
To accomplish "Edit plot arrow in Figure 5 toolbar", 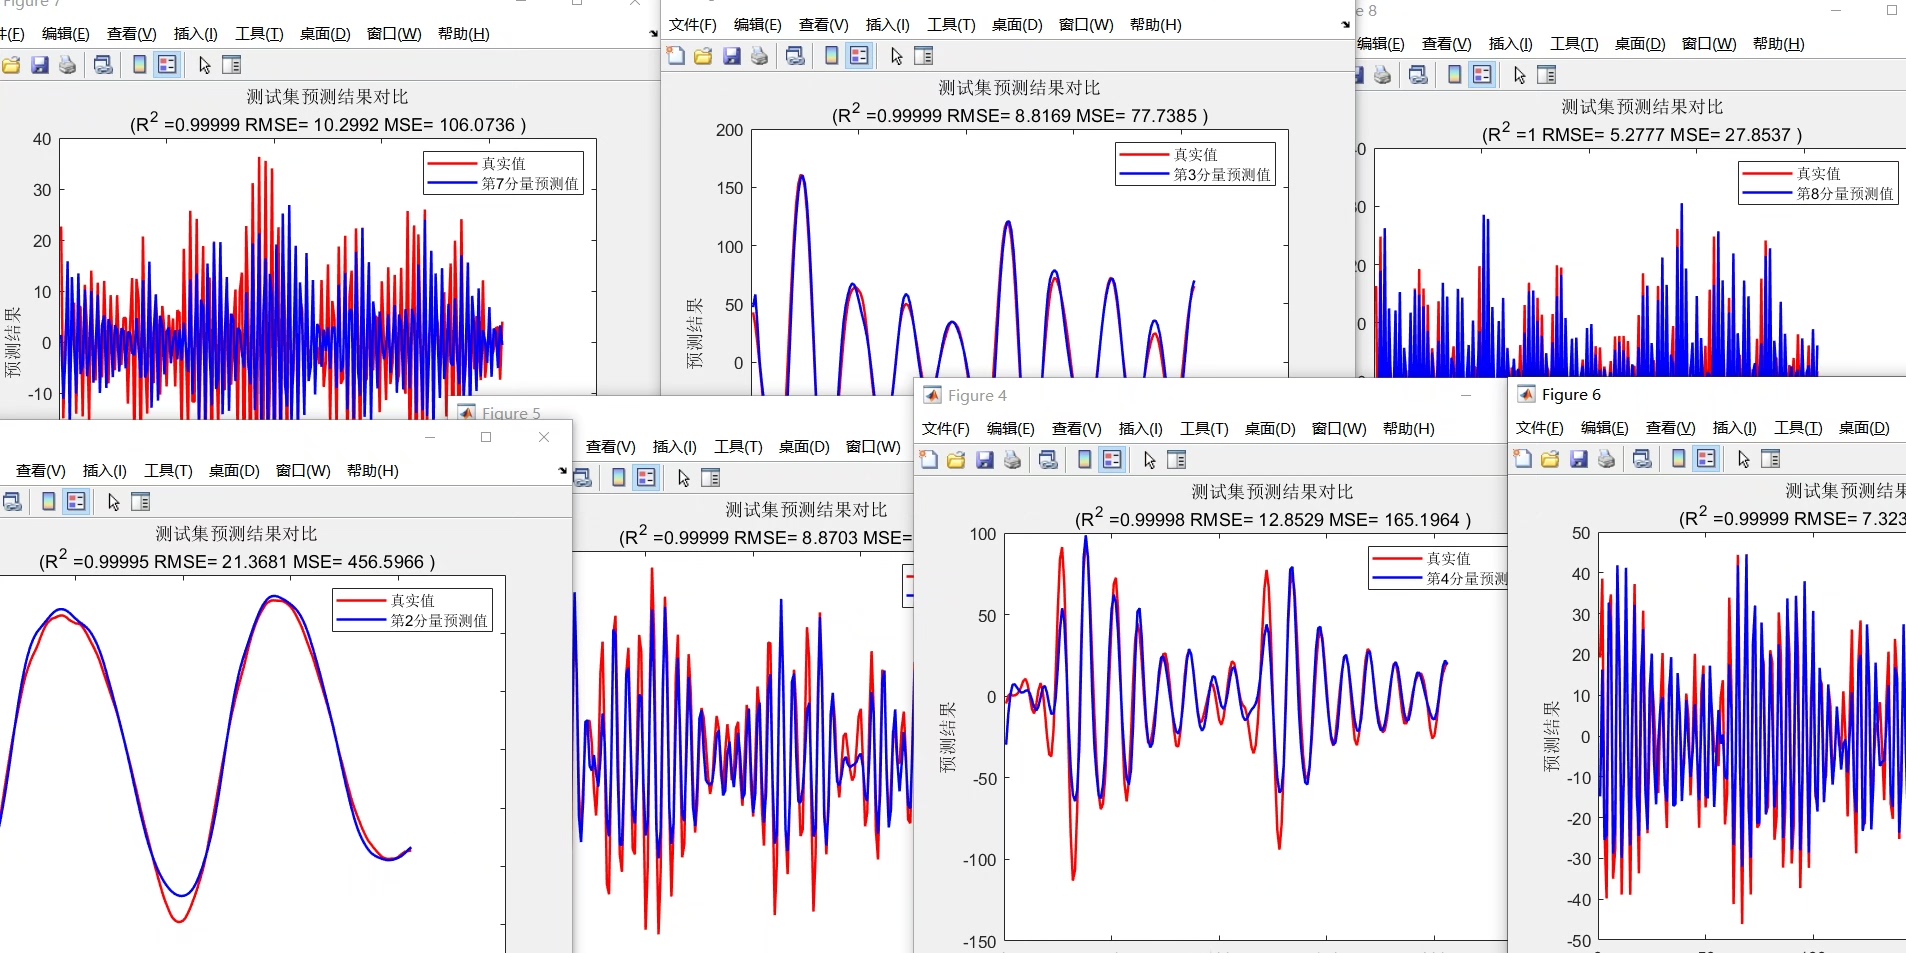I will [683, 478].
